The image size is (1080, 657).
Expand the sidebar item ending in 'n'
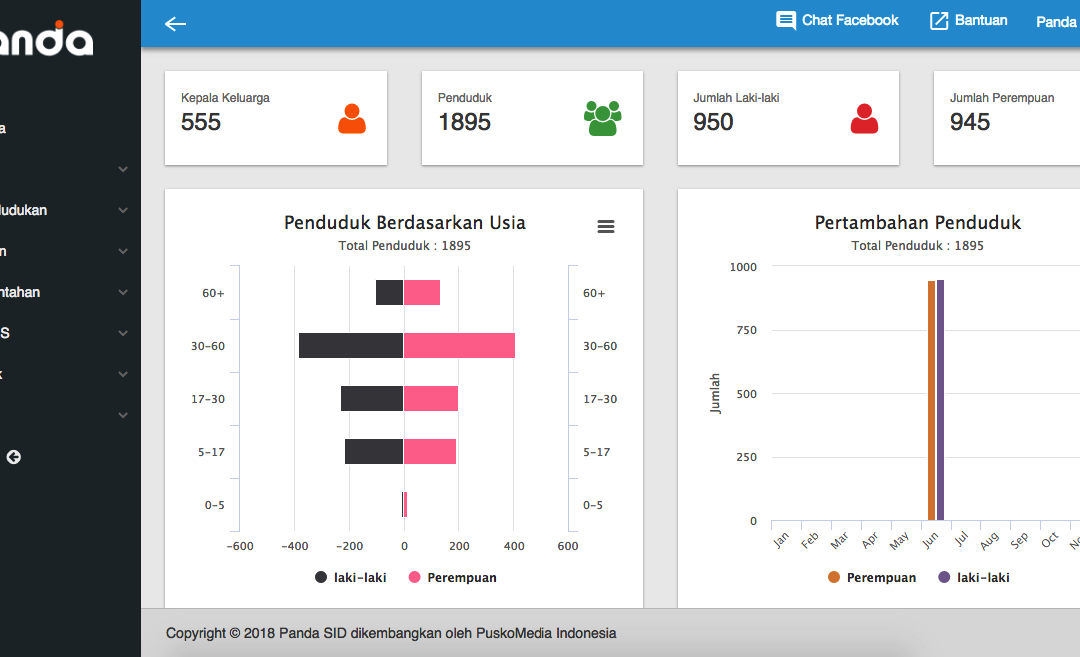coord(123,251)
